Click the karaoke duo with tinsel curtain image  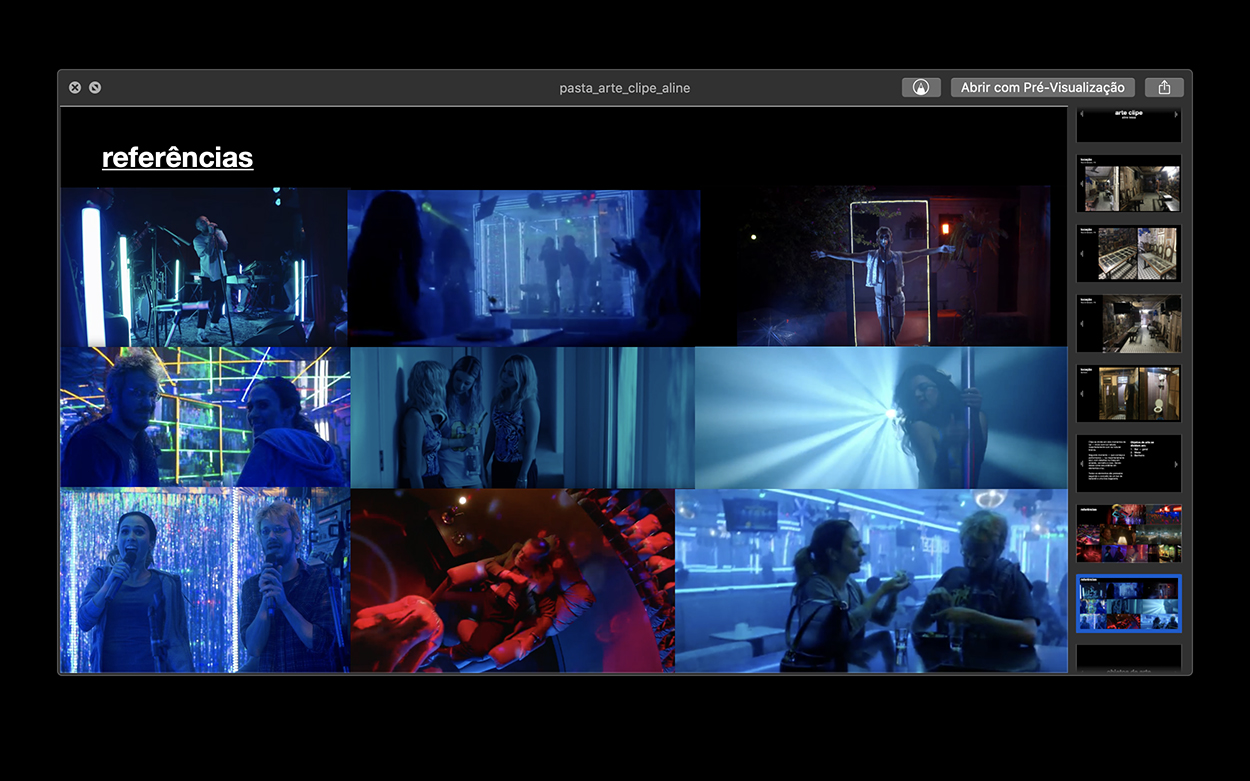point(204,580)
